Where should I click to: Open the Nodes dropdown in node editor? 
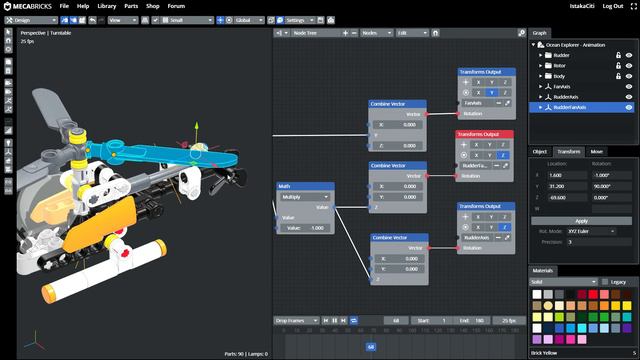[x=376, y=33]
